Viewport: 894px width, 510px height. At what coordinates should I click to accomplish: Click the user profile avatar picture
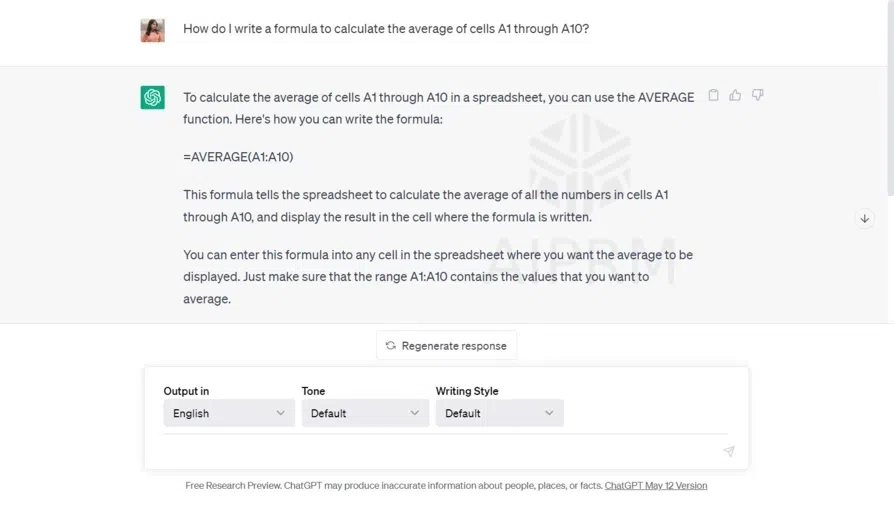[x=152, y=30]
